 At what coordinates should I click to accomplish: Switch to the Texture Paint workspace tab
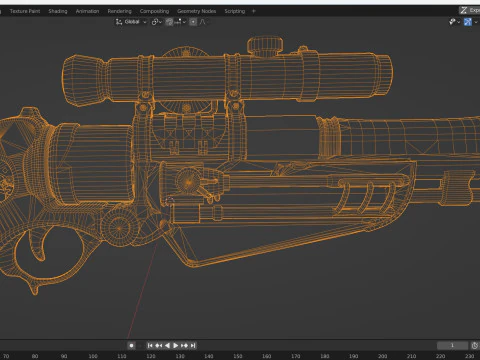25,11
